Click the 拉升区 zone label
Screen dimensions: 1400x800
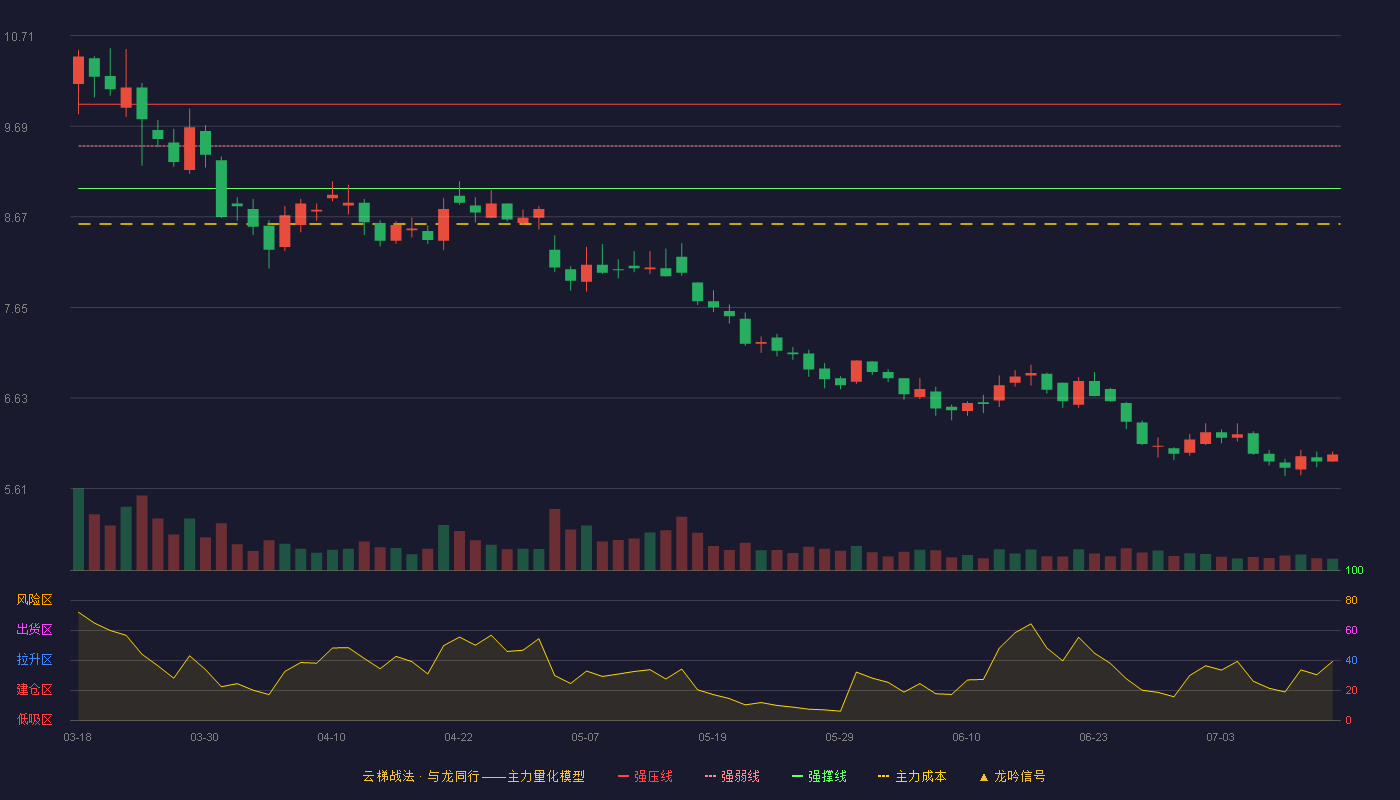(x=34, y=660)
